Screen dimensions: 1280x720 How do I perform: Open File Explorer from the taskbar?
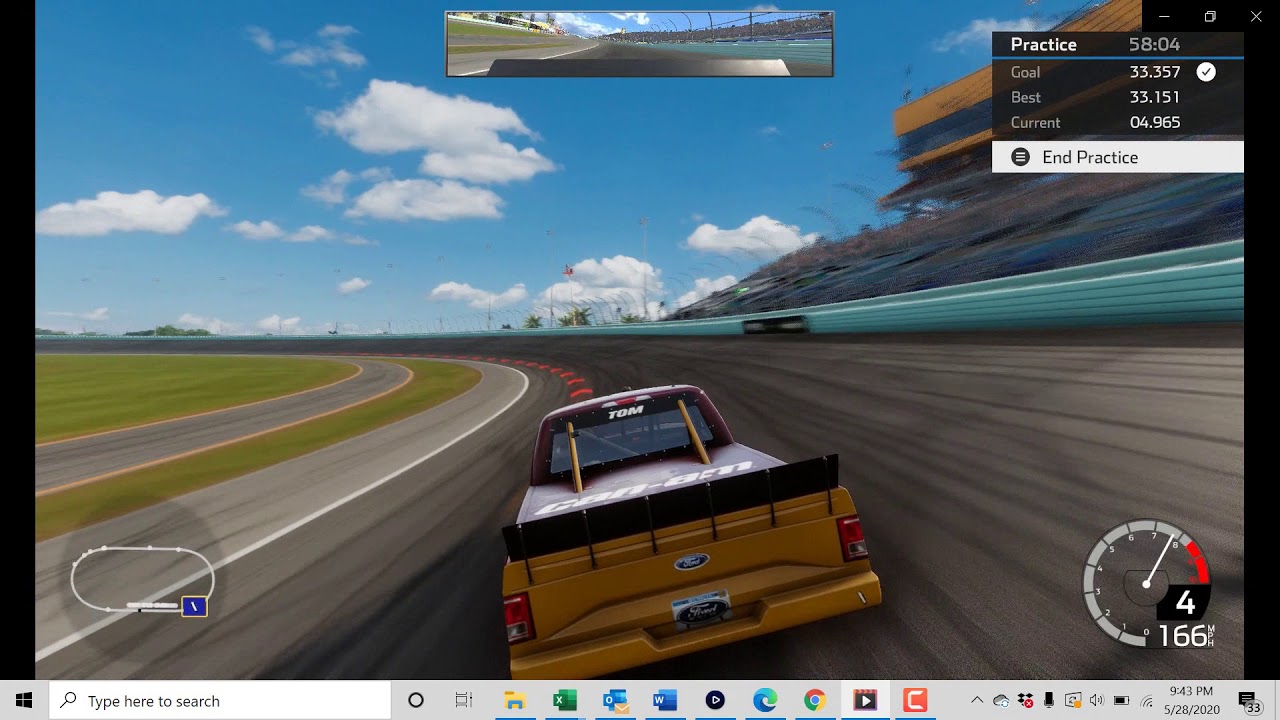click(515, 701)
